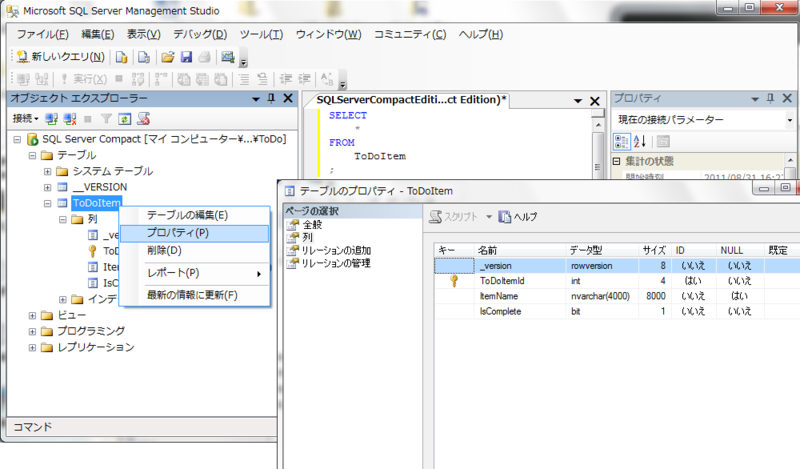The image size is (800, 469).
Task: Choose テーブルの編集(E) from context menu
Action: click(194, 215)
